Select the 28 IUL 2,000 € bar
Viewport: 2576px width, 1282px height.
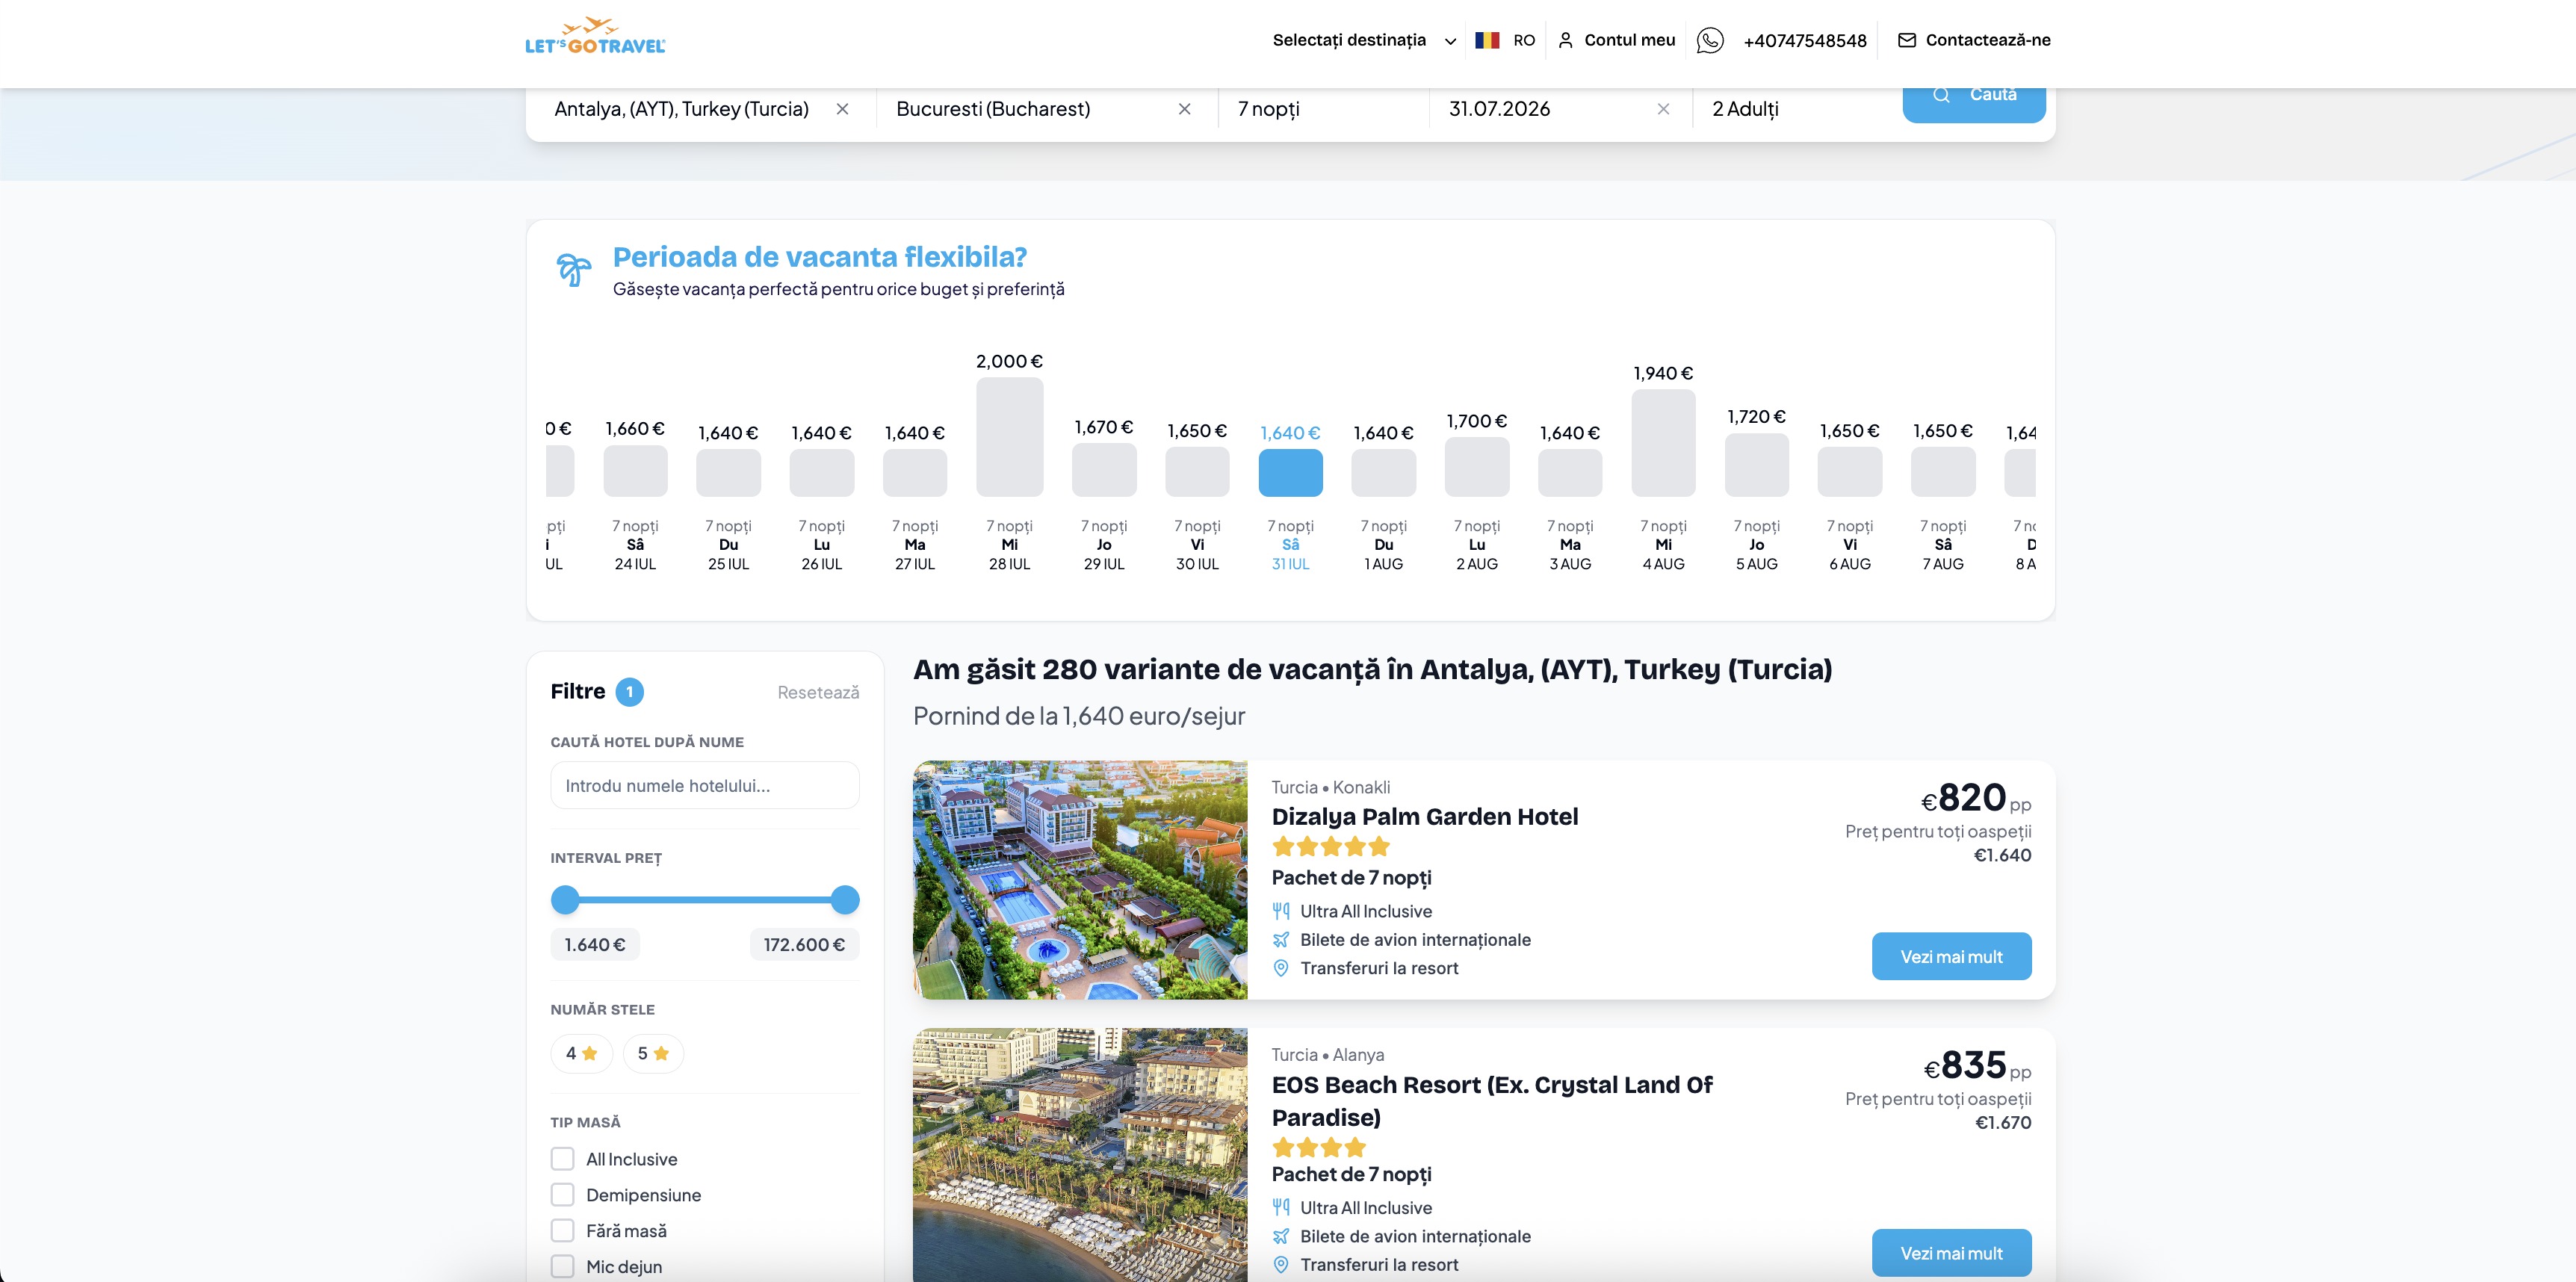[1009, 436]
